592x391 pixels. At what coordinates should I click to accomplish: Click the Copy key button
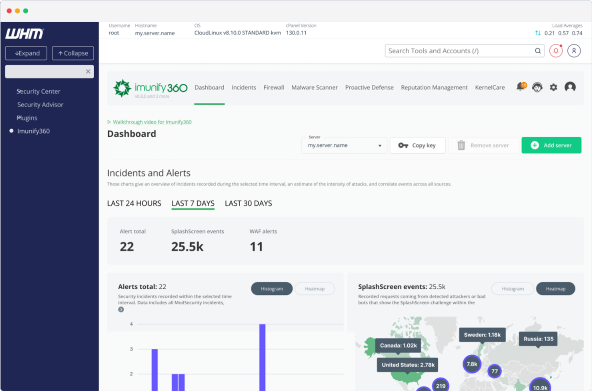point(418,145)
